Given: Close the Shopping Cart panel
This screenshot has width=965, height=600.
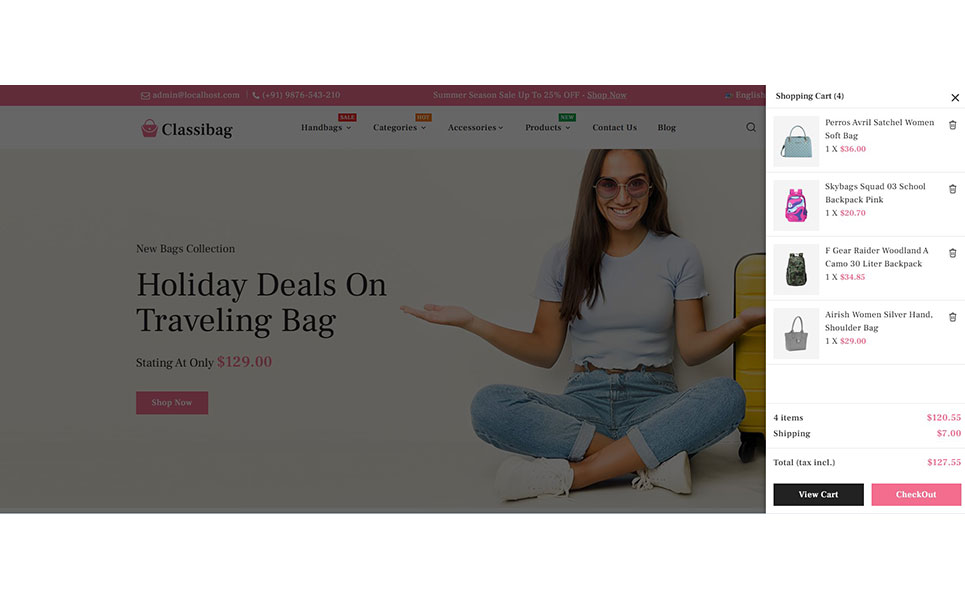Looking at the screenshot, I should (955, 97).
